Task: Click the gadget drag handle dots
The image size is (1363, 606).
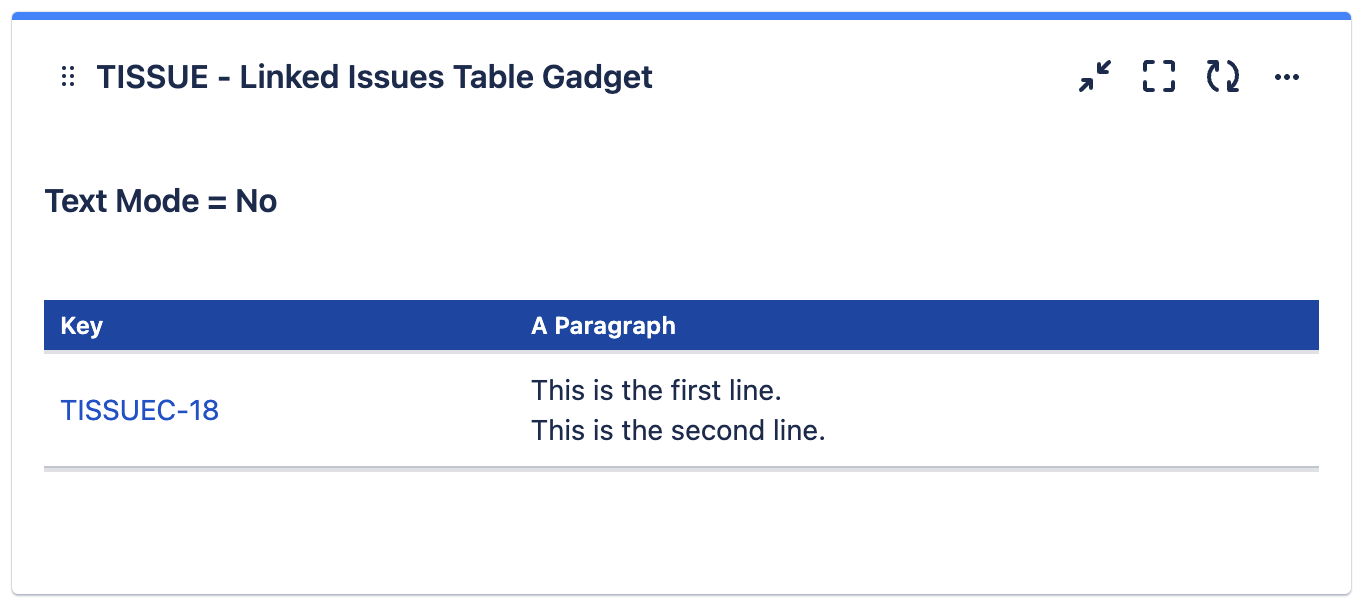Action: pyautogui.click(x=67, y=76)
